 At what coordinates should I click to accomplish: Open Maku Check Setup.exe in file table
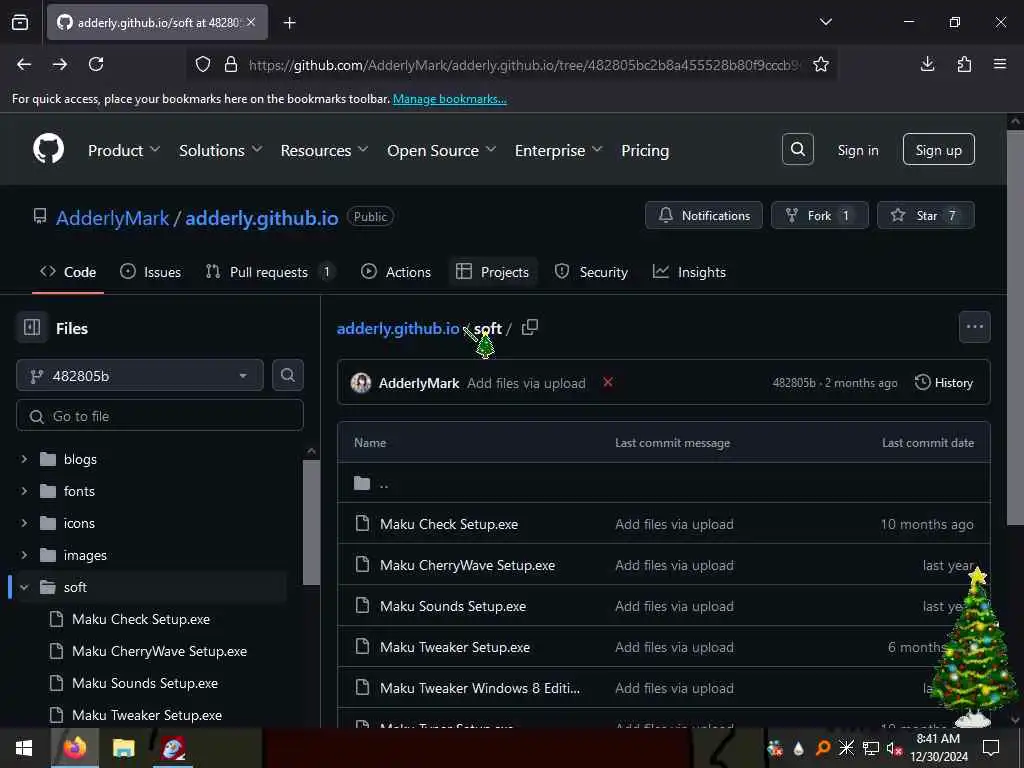tap(449, 524)
